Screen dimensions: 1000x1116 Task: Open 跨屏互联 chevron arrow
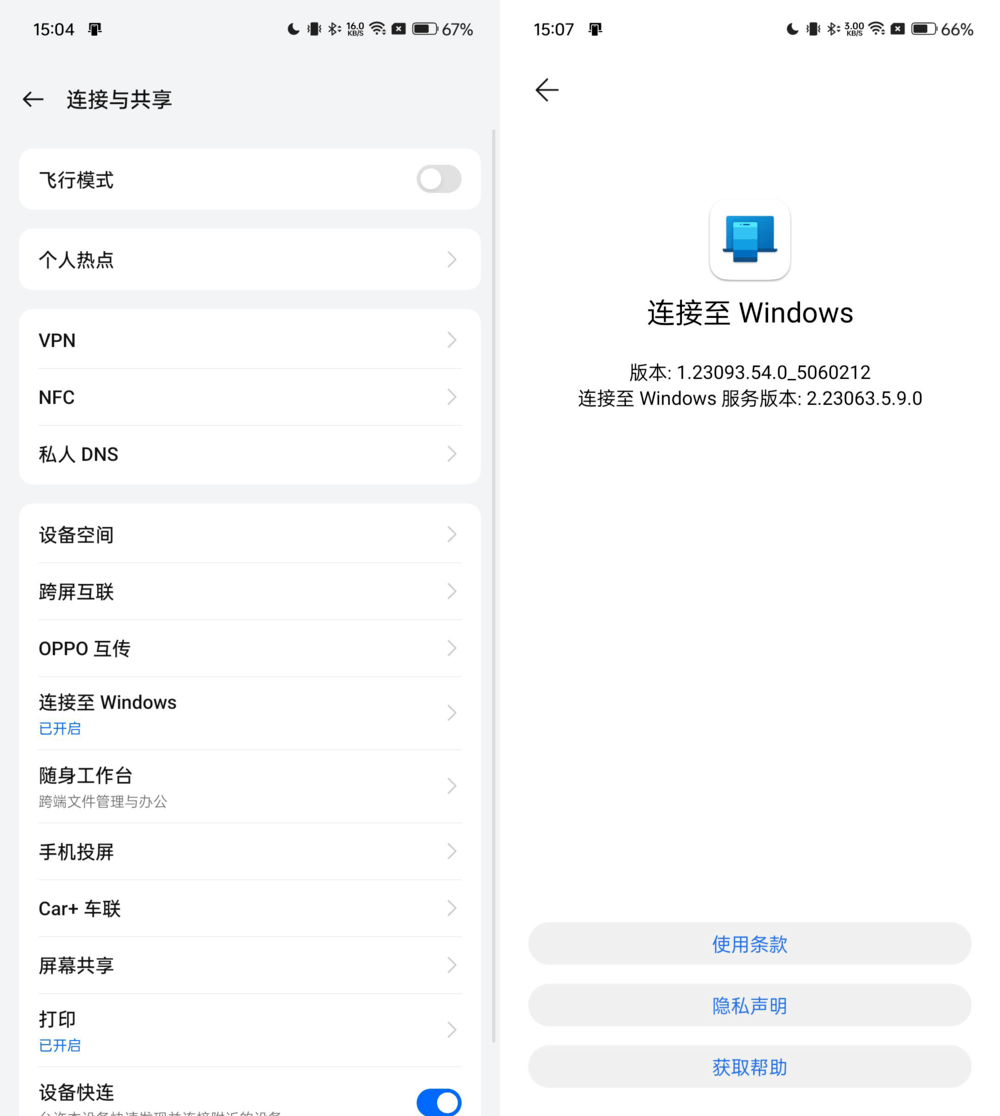point(452,591)
